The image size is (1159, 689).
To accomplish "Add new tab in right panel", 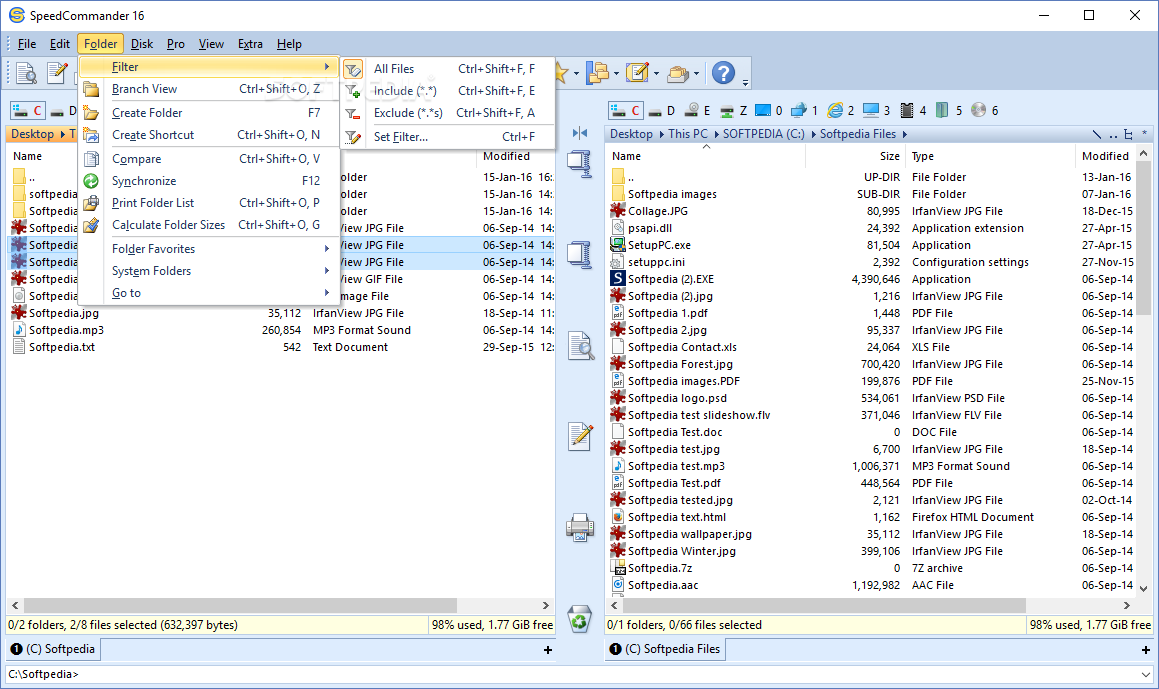I will tap(1146, 650).
